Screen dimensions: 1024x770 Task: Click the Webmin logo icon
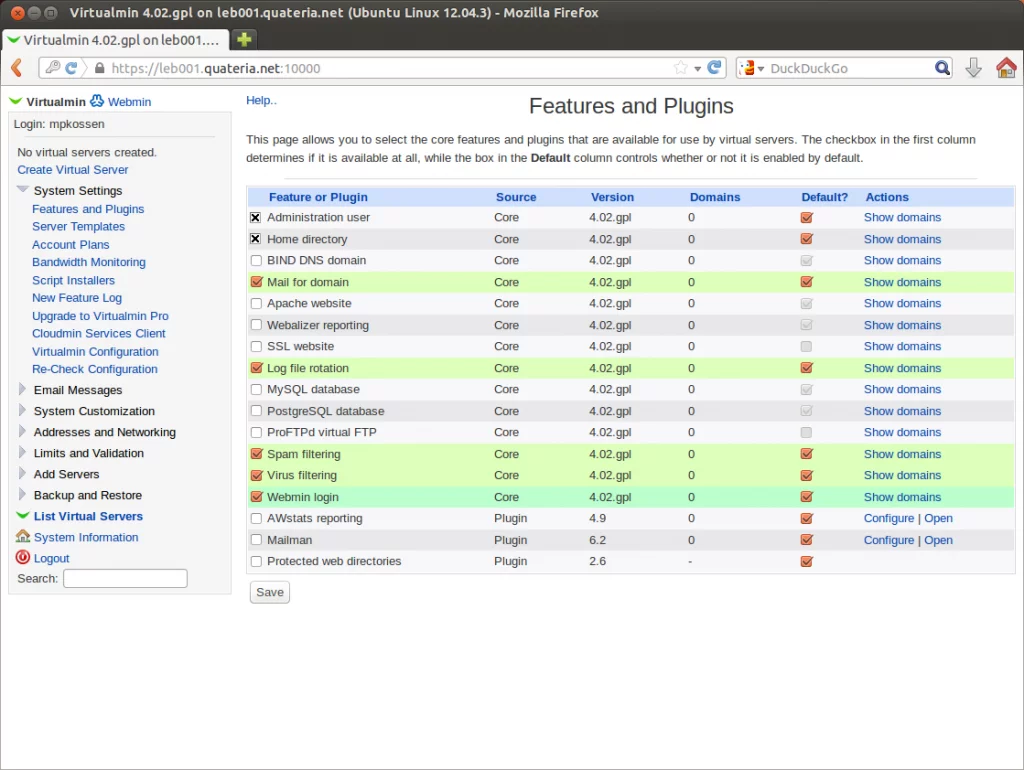[x=97, y=101]
